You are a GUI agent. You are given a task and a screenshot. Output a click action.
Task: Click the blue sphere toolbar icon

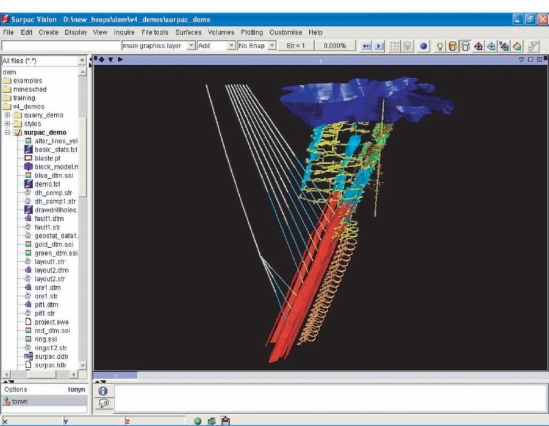[x=423, y=46]
